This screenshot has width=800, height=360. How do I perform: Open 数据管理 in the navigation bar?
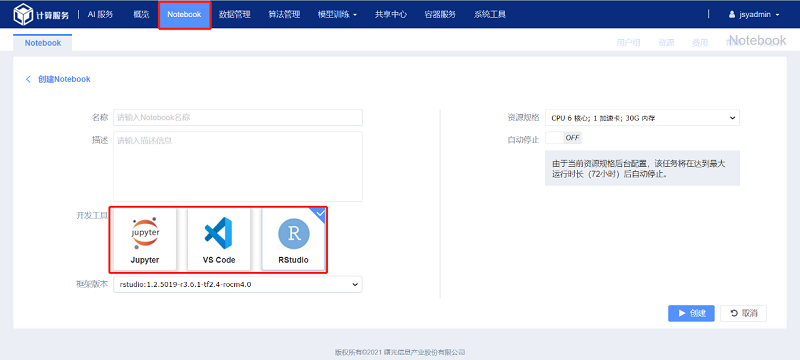pos(235,14)
